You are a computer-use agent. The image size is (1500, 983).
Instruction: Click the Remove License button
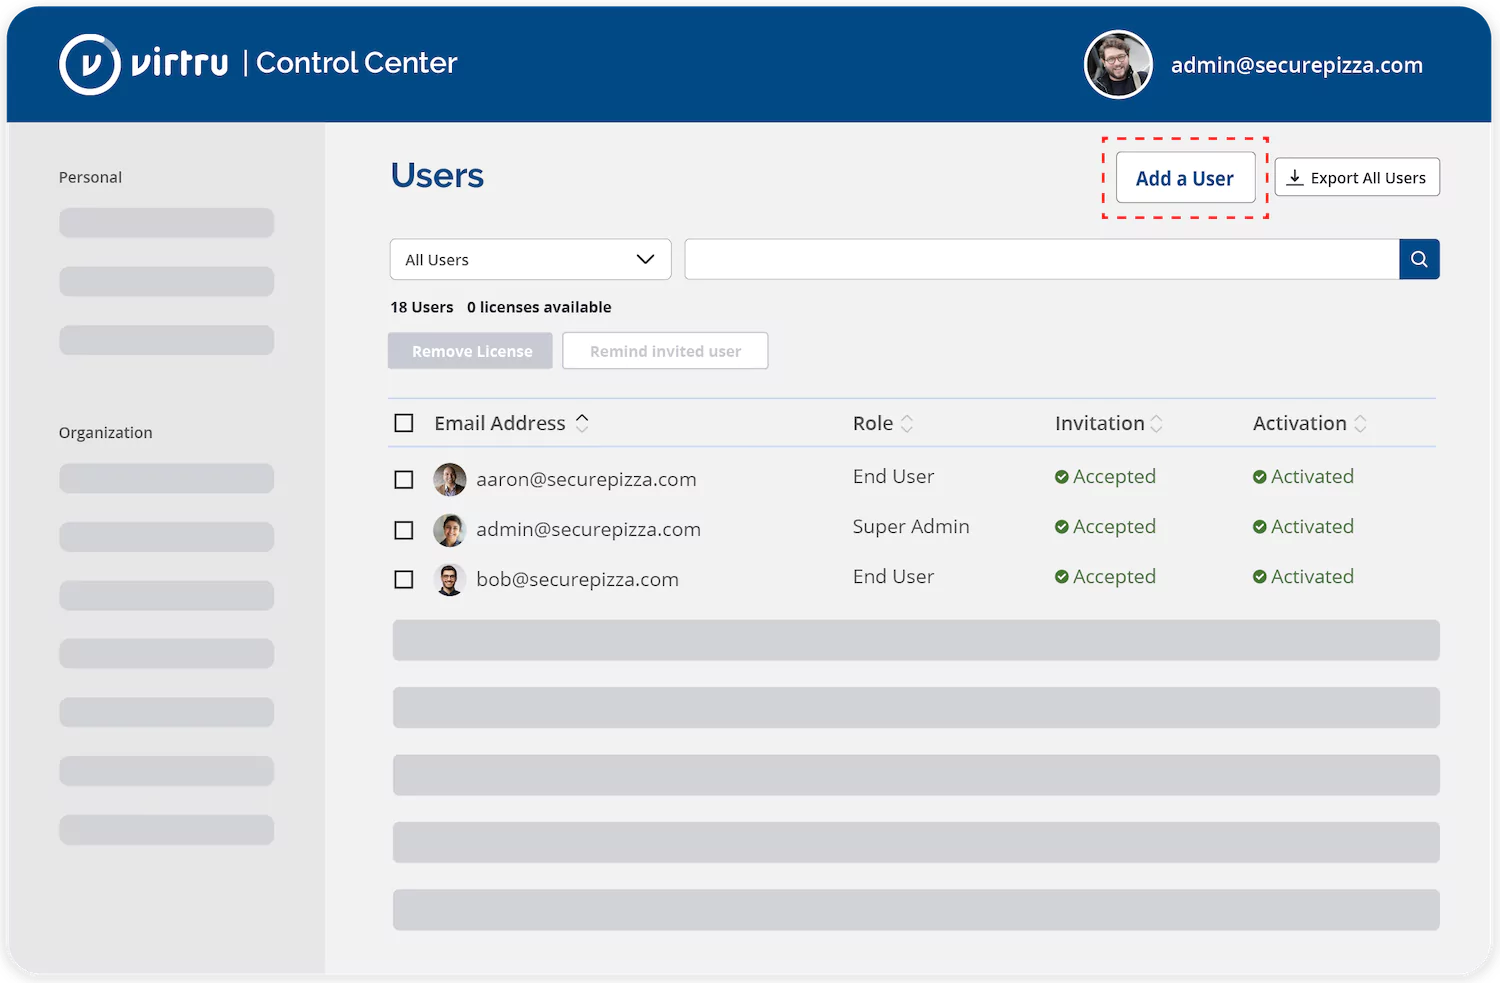coord(470,351)
